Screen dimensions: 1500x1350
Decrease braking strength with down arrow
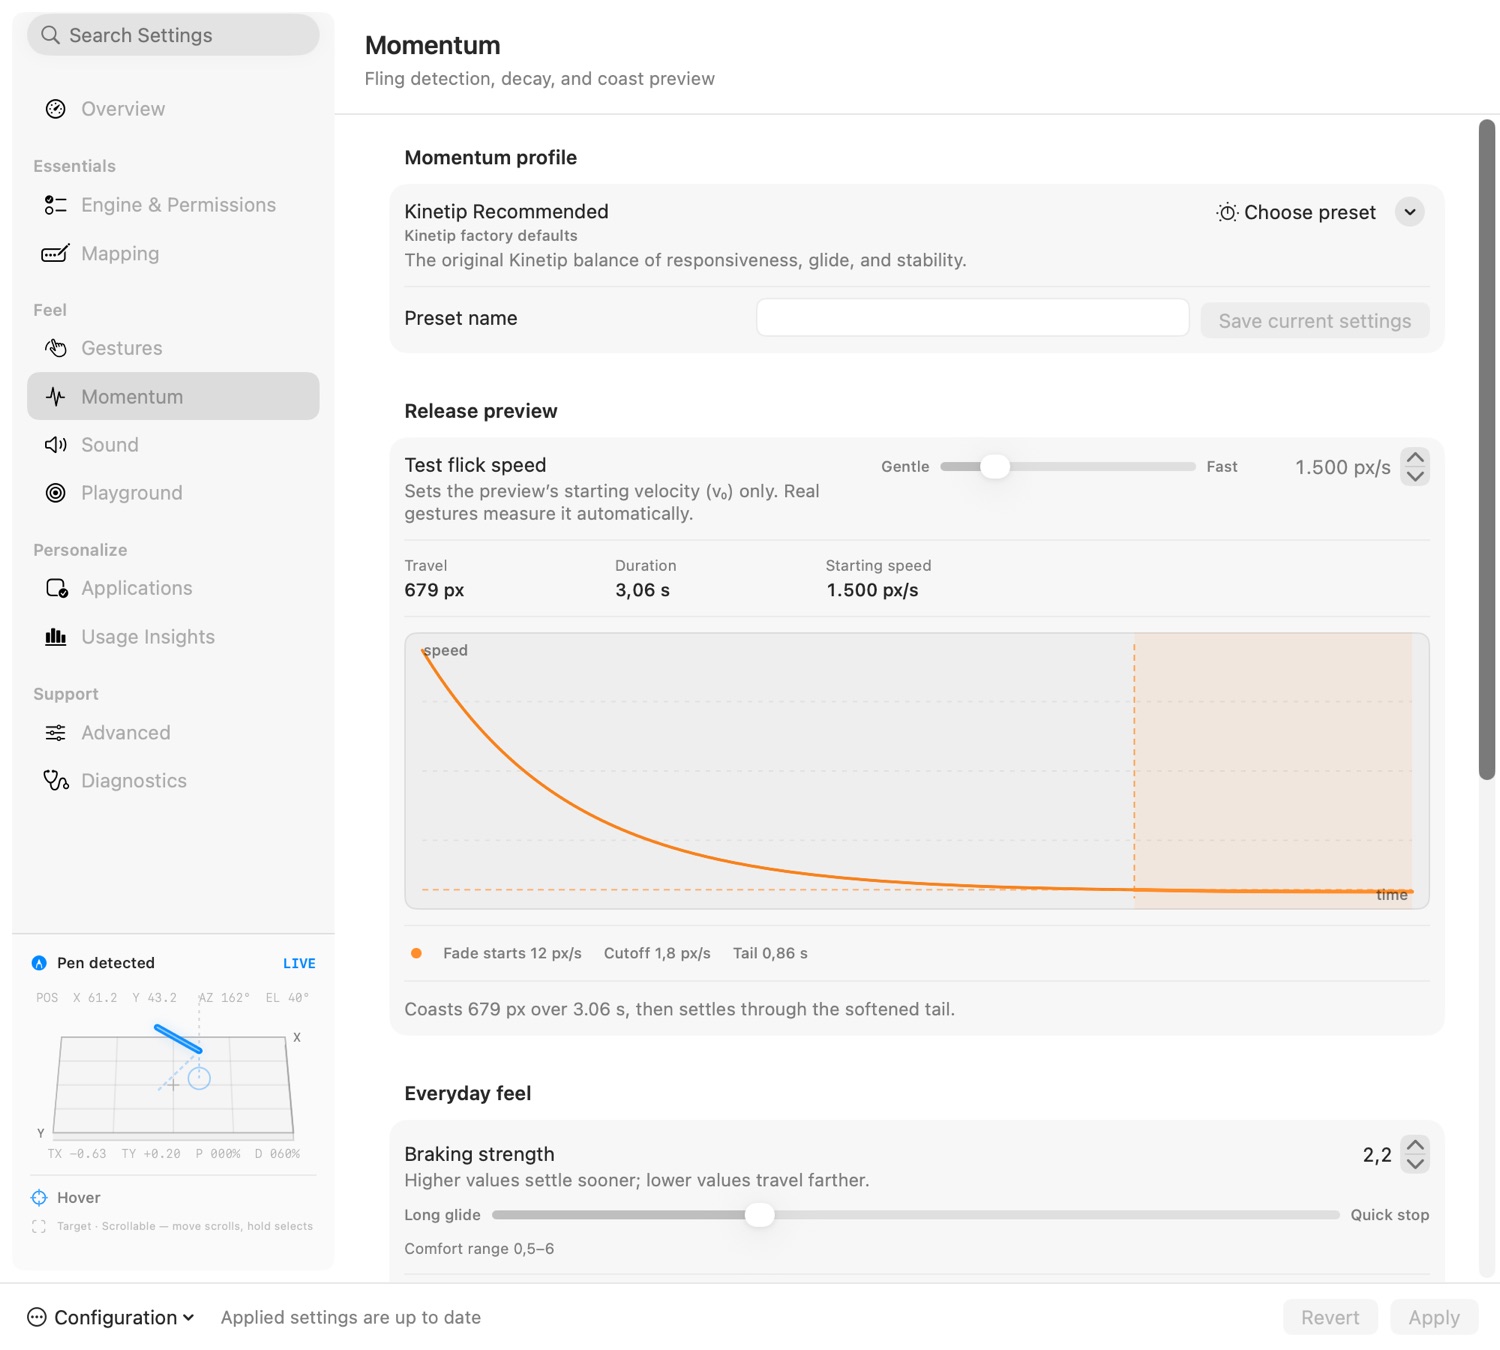(1415, 1164)
